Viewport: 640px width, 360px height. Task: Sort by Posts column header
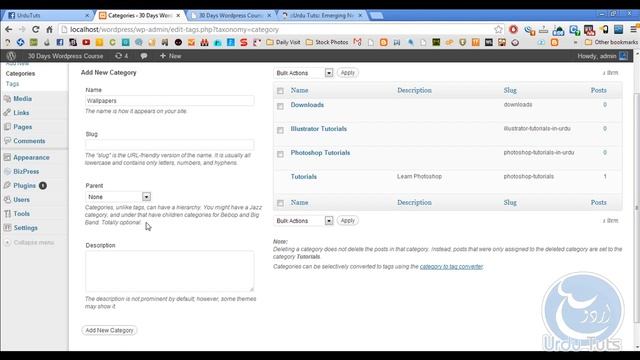(x=598, y=90)
